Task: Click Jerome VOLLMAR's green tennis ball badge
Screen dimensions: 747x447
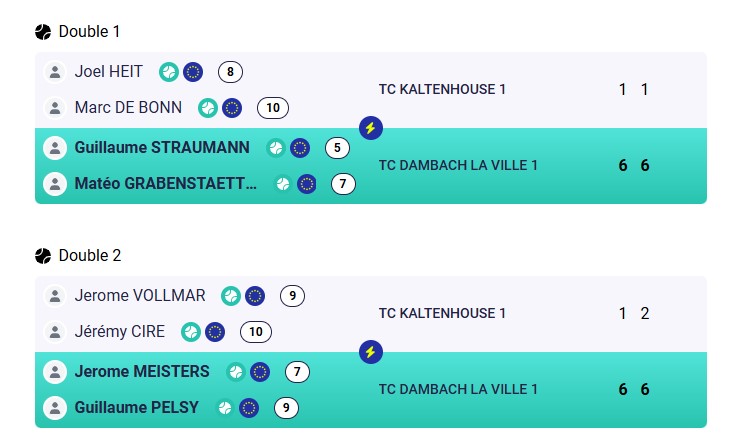Action: tap(231, 296)
